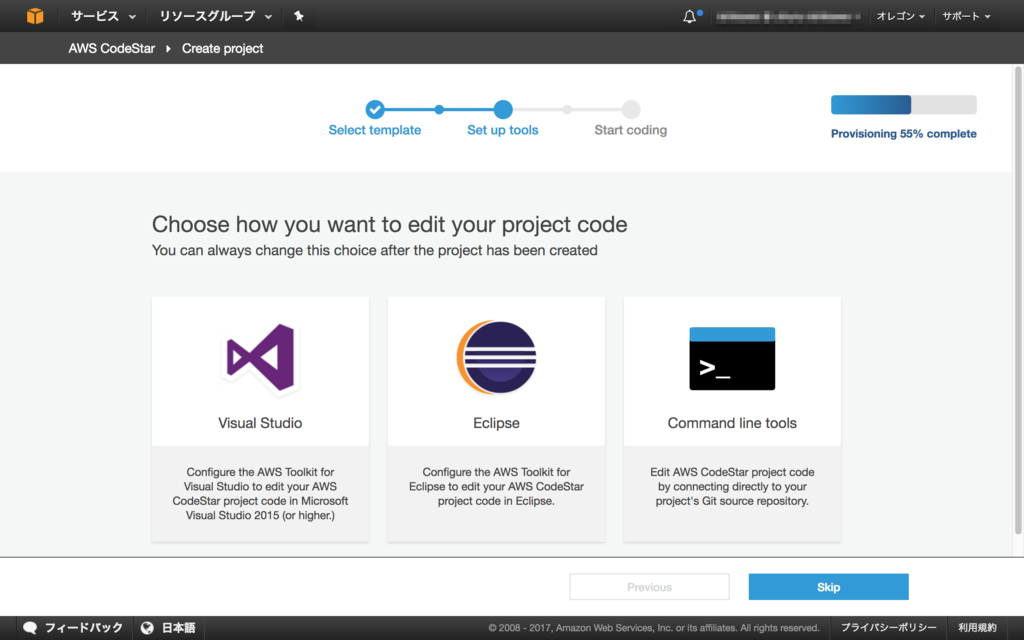Click the disabled Previous button
This screenshot has height=640, width=1024.
click(649, 587)
